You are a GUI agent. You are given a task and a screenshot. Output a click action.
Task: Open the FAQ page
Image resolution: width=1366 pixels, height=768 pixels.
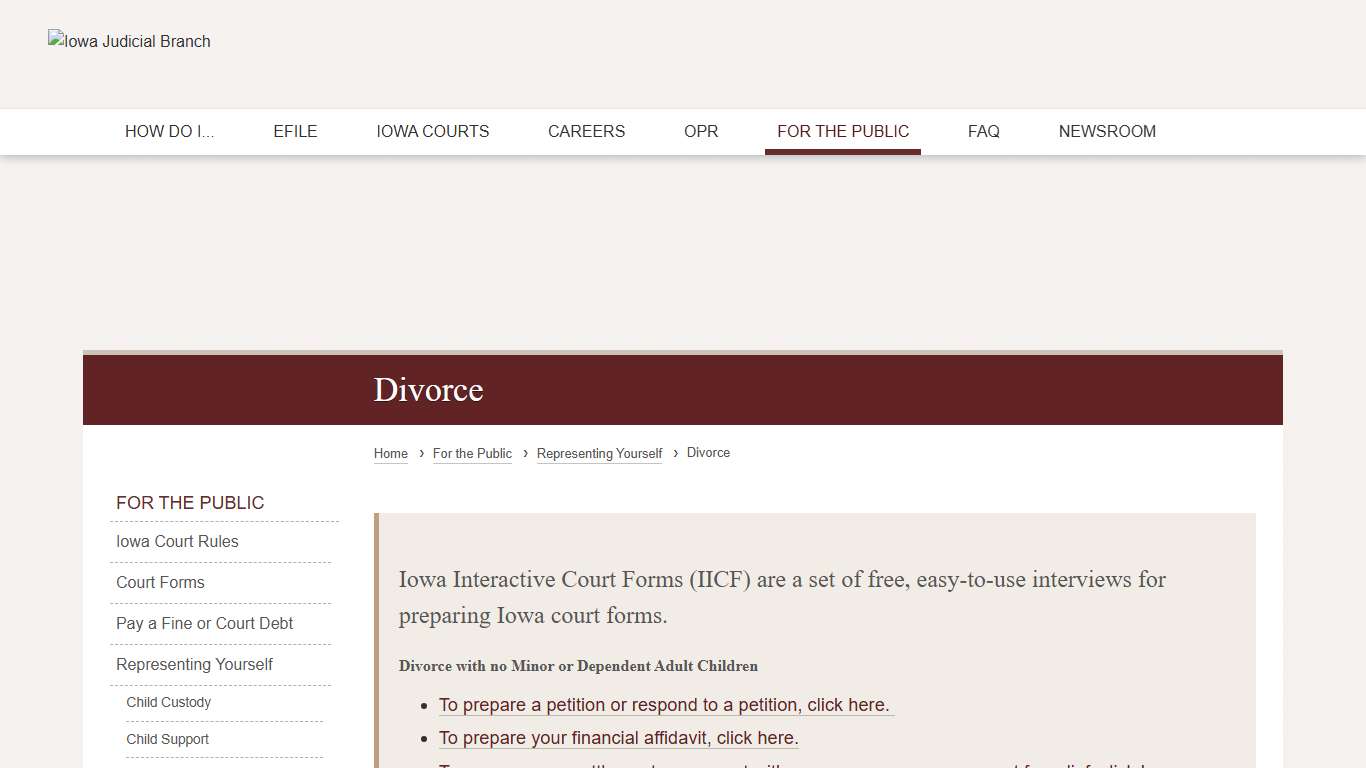pos(983,131)
